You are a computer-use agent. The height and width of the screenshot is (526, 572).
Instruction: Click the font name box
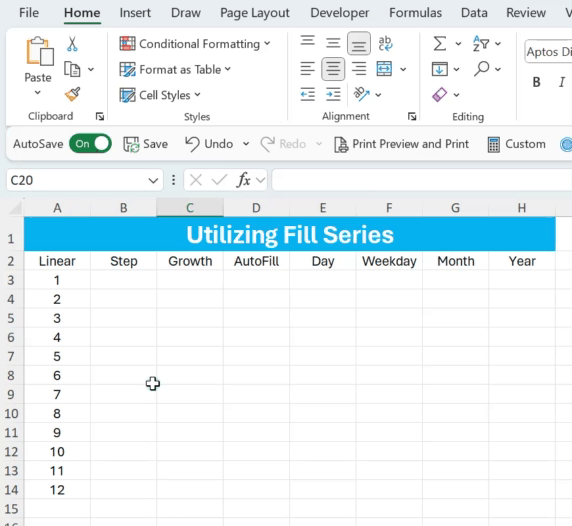click(x=548, y=52)
